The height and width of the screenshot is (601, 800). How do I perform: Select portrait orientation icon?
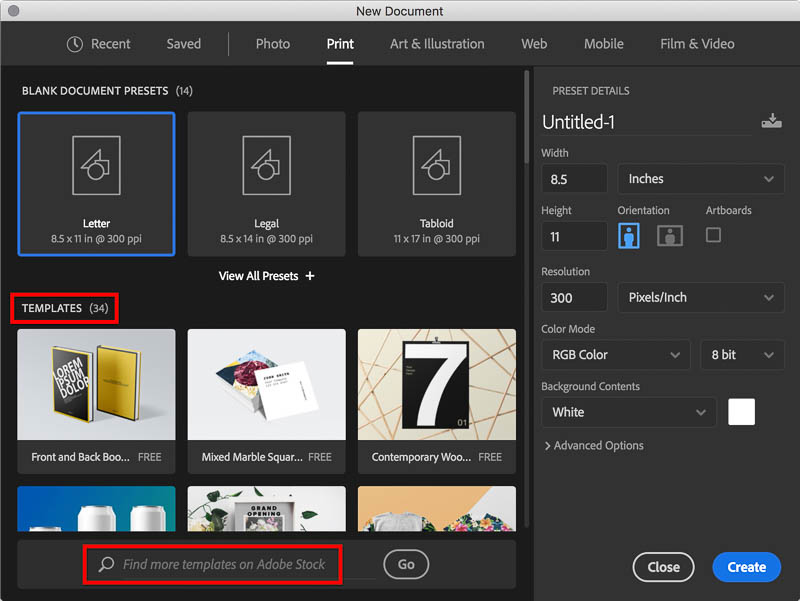click(629, 236)
